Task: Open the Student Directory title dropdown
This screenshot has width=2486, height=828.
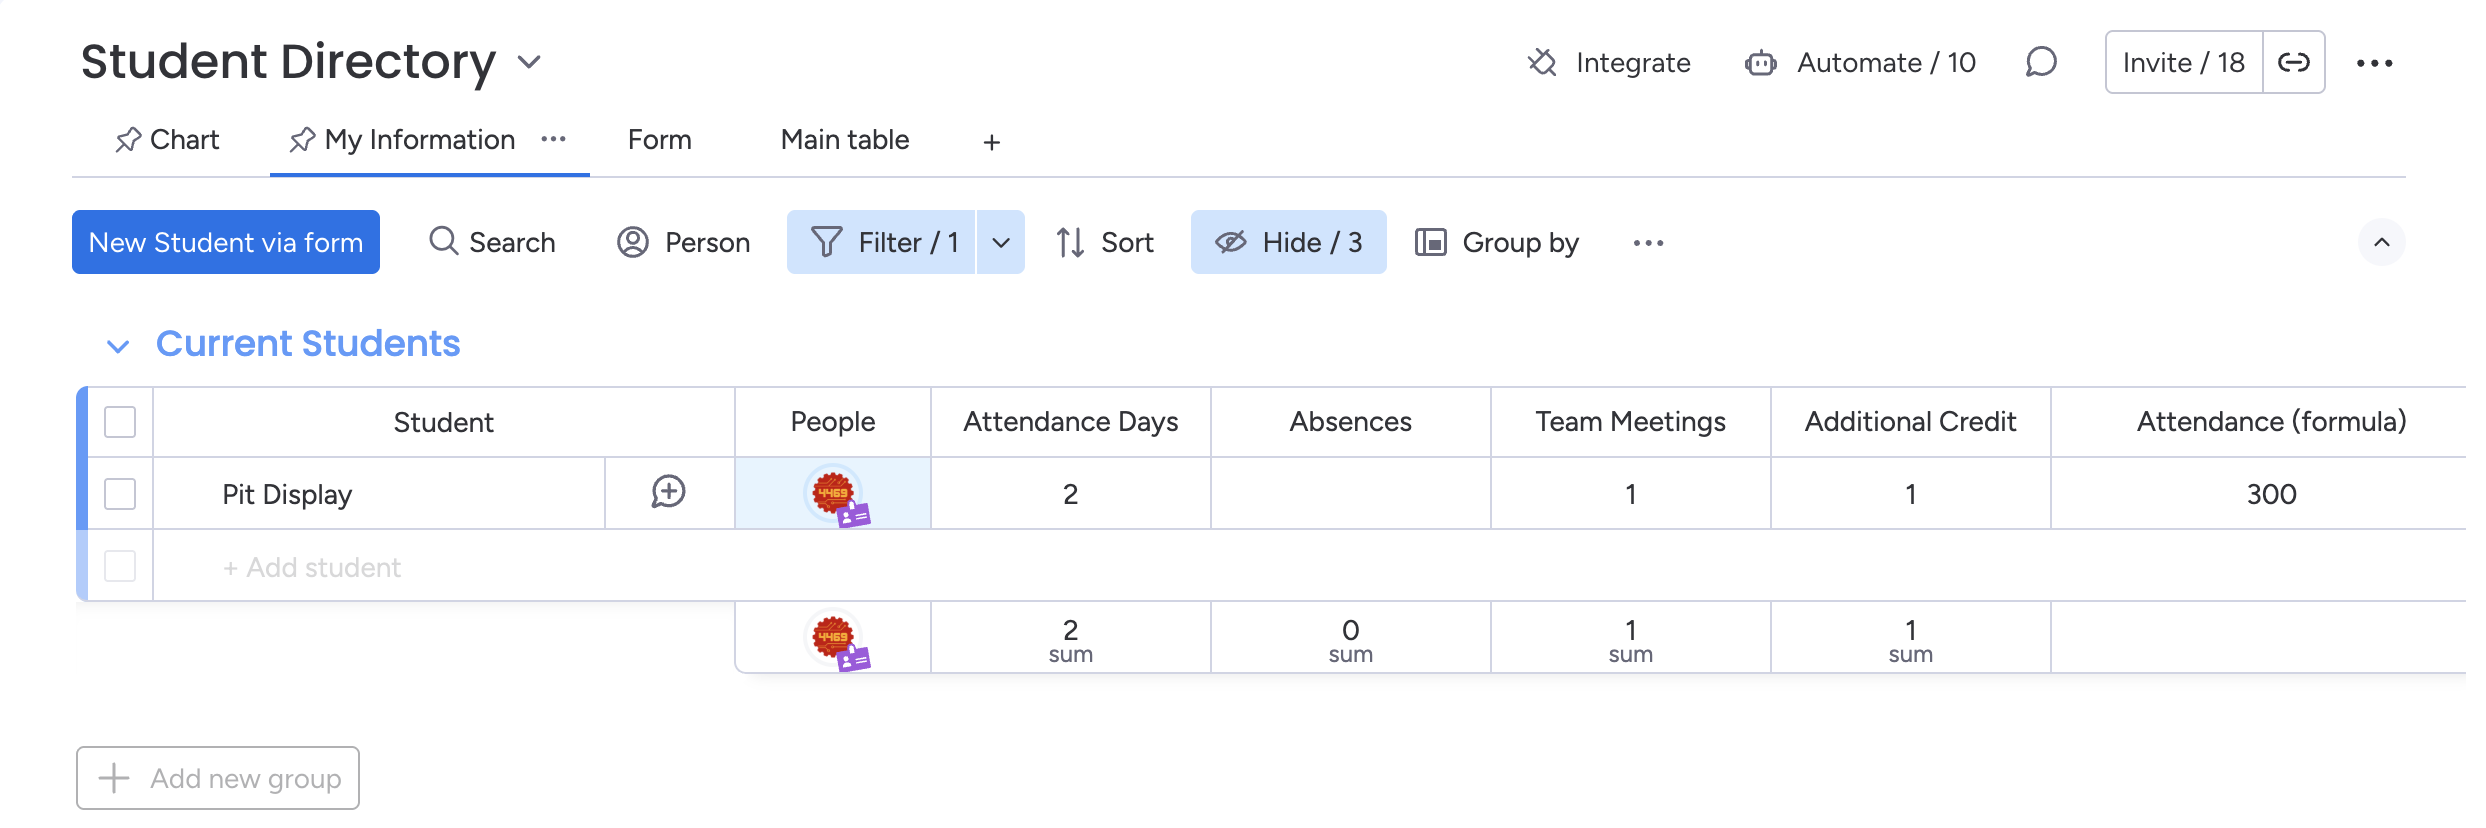Action: point(529,62)
